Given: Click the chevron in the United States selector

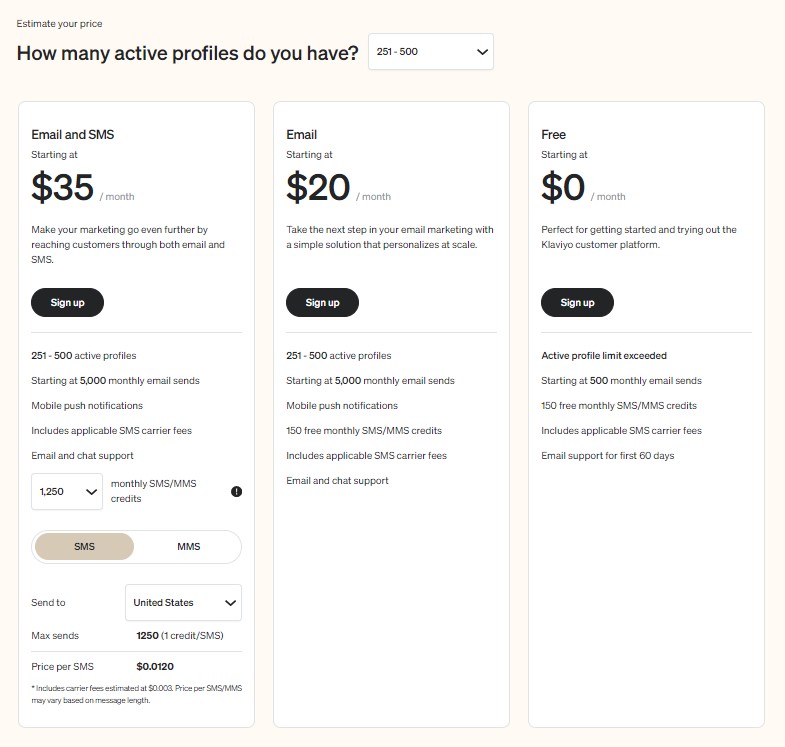Looking at the screenshot, I should point(230,602).
